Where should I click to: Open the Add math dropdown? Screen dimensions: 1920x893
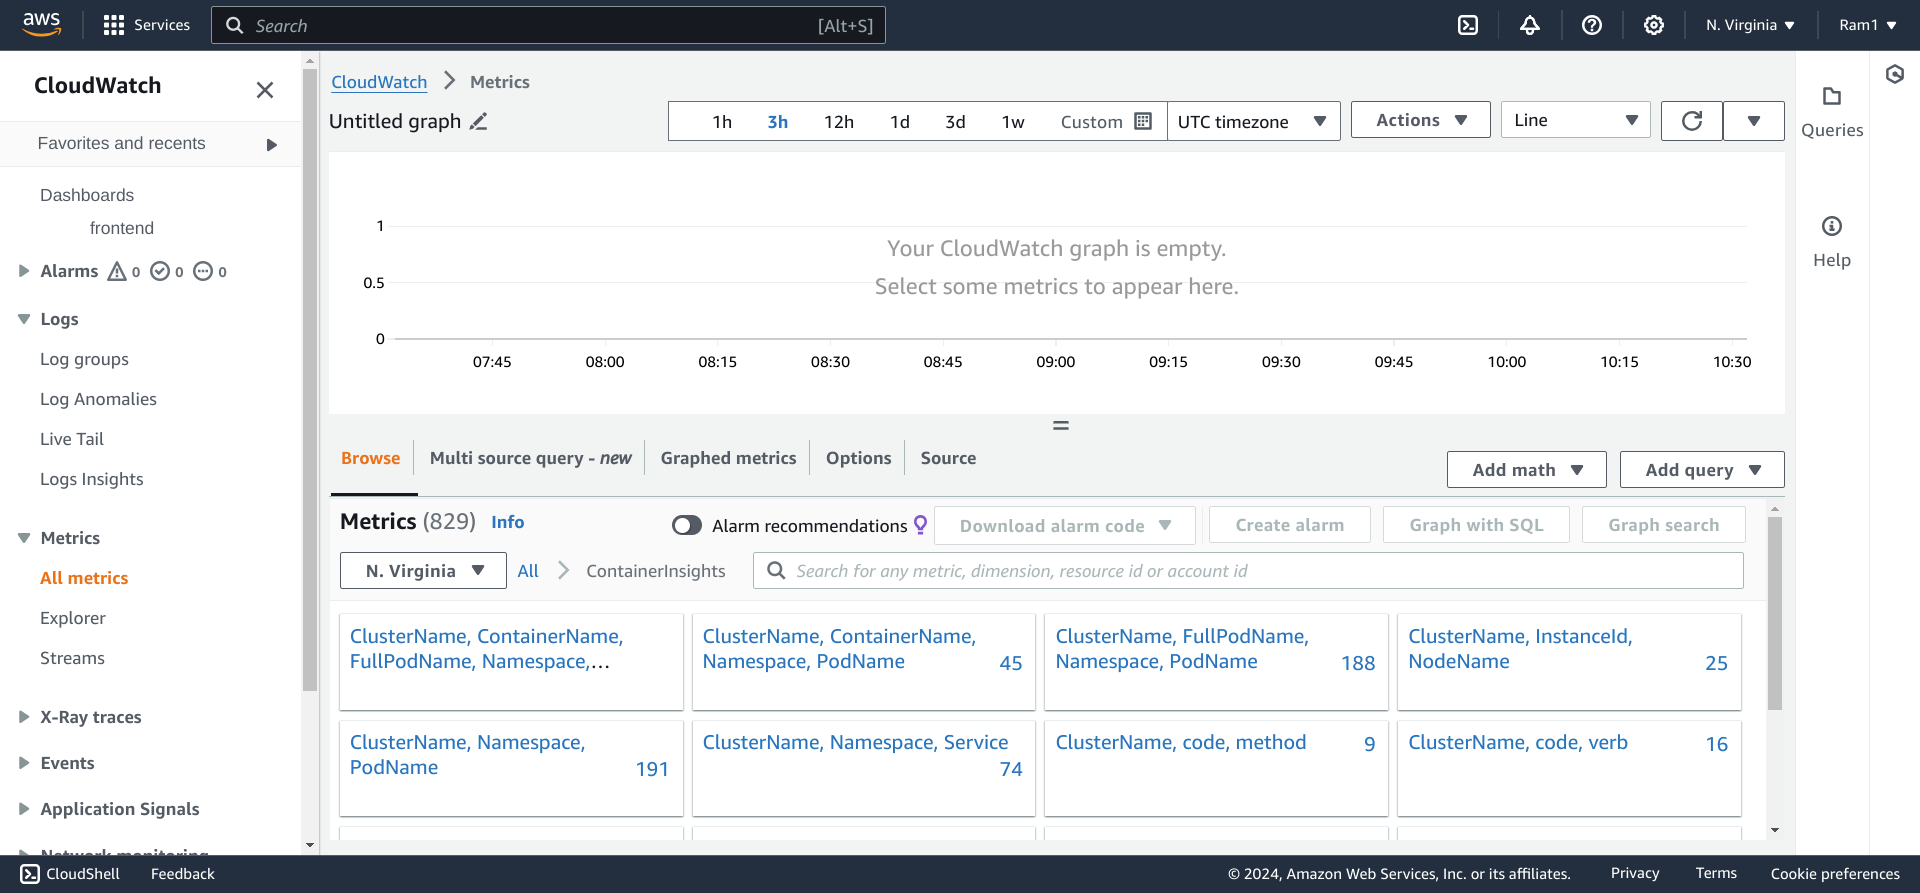coord(1527,470)
